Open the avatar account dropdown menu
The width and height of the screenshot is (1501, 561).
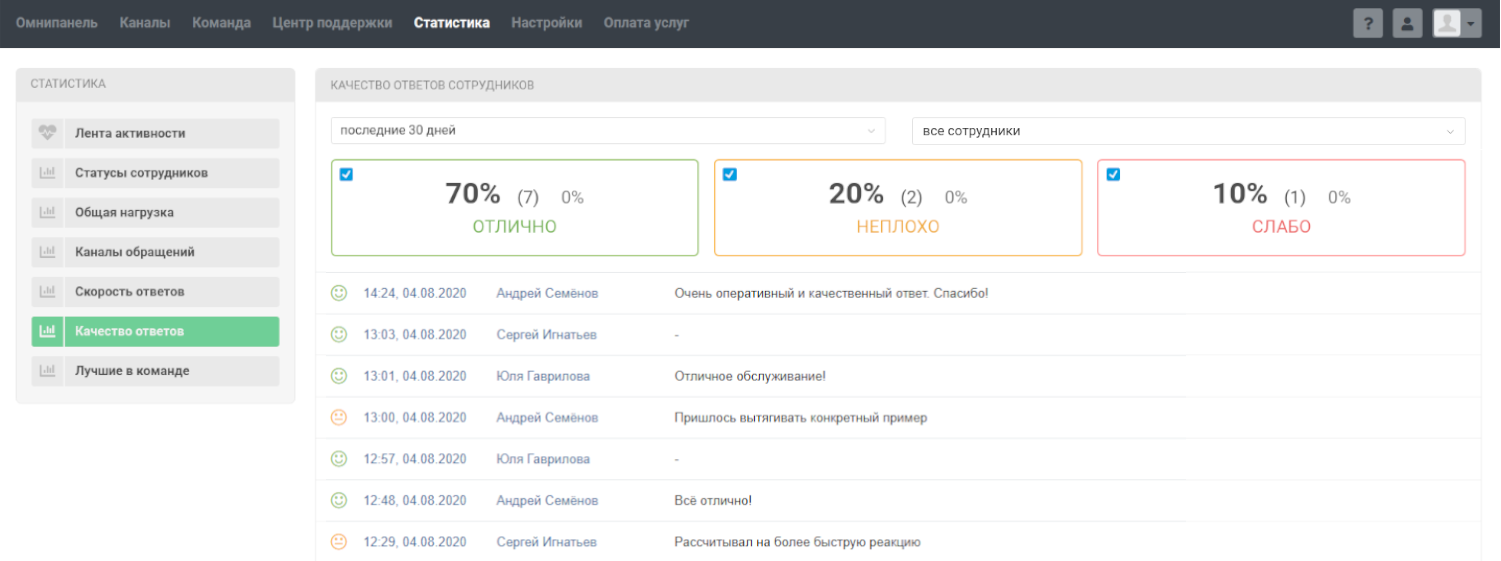pyautogui.click(x=1456, y=23)
